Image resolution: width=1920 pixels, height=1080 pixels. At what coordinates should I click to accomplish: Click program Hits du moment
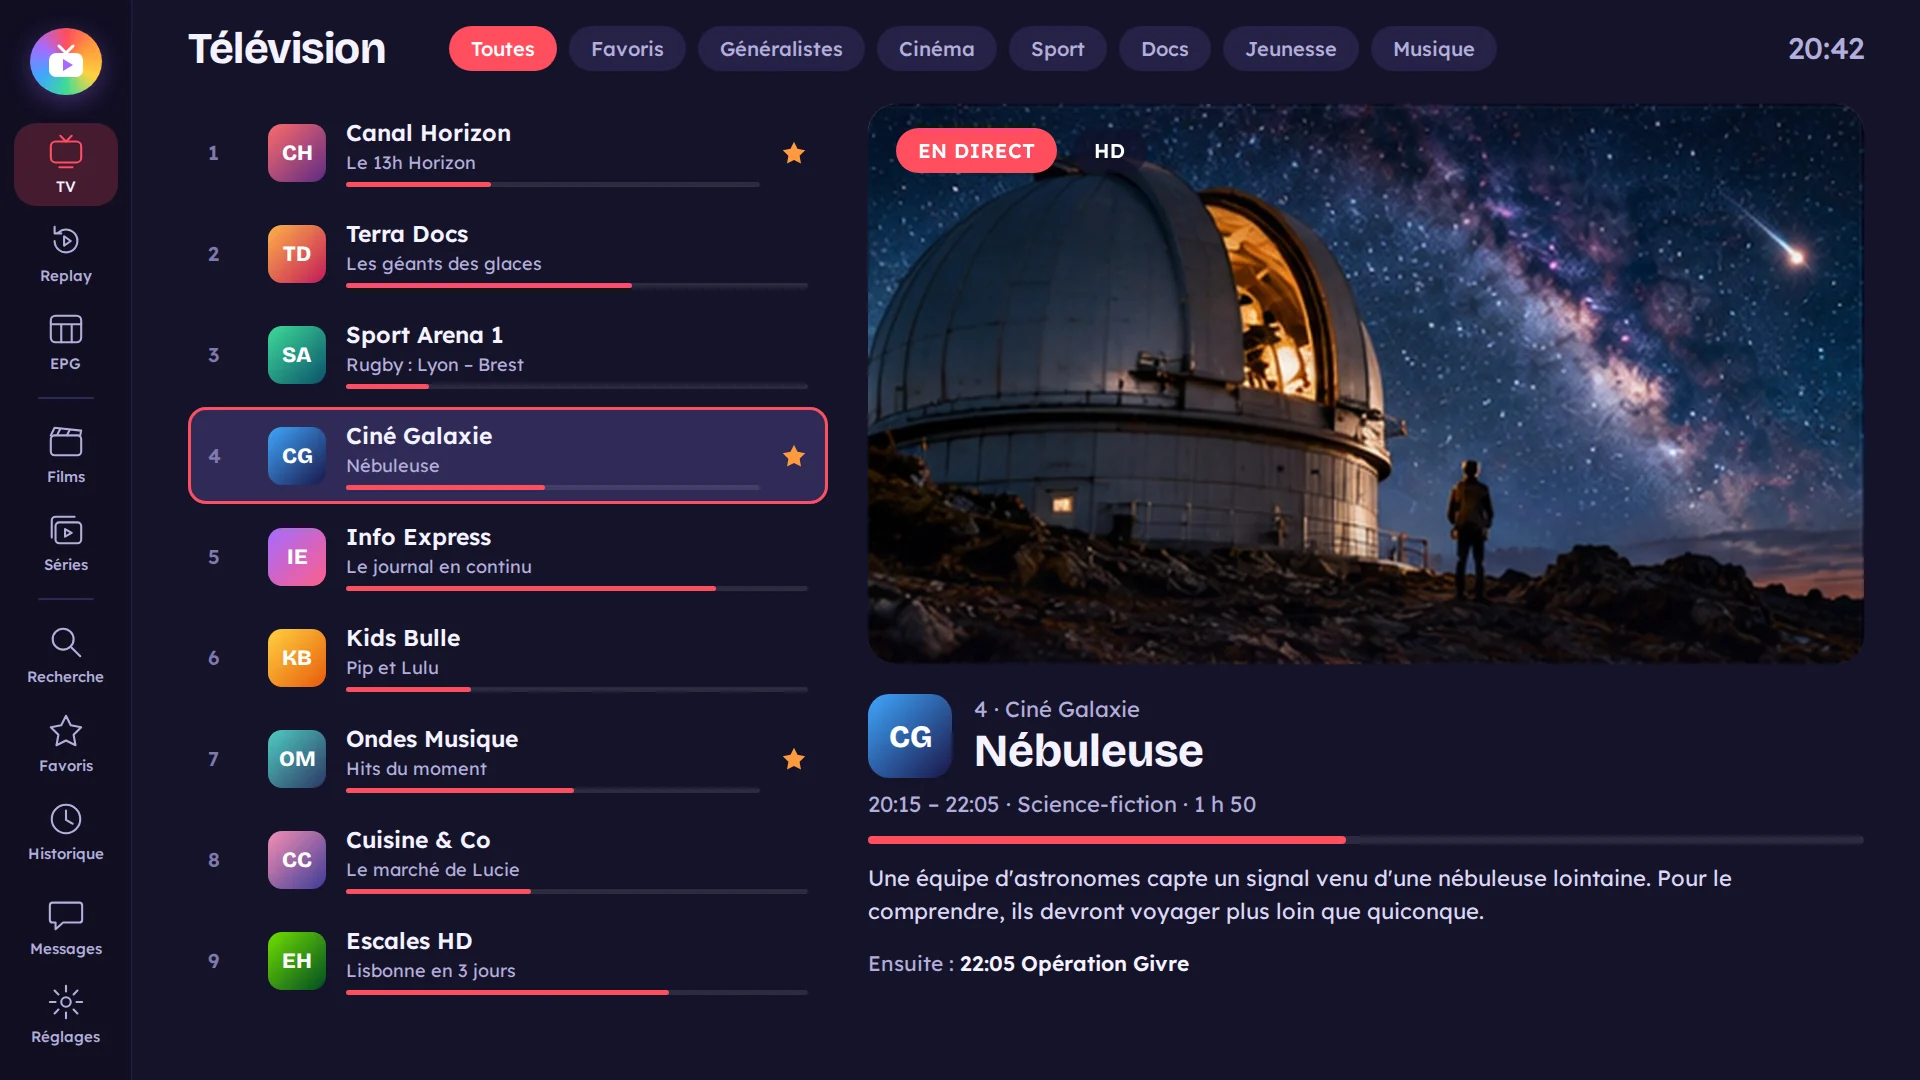point(416,769)
